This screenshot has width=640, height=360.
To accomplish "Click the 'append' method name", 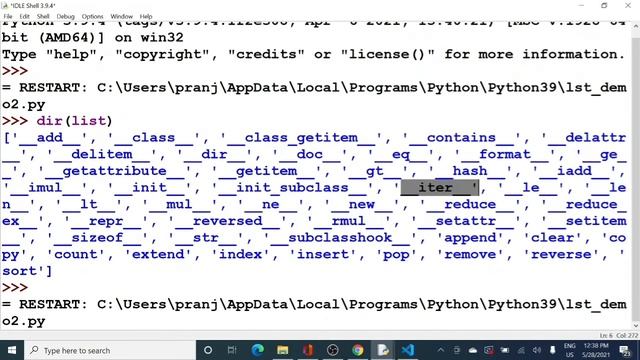I will 470,238.
